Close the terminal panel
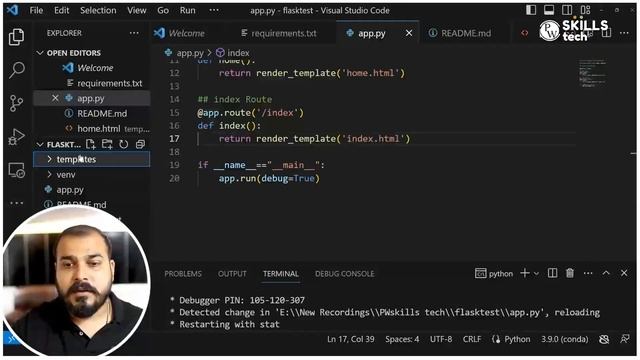This screenshot has height=360, width=640. click(624, 273)
